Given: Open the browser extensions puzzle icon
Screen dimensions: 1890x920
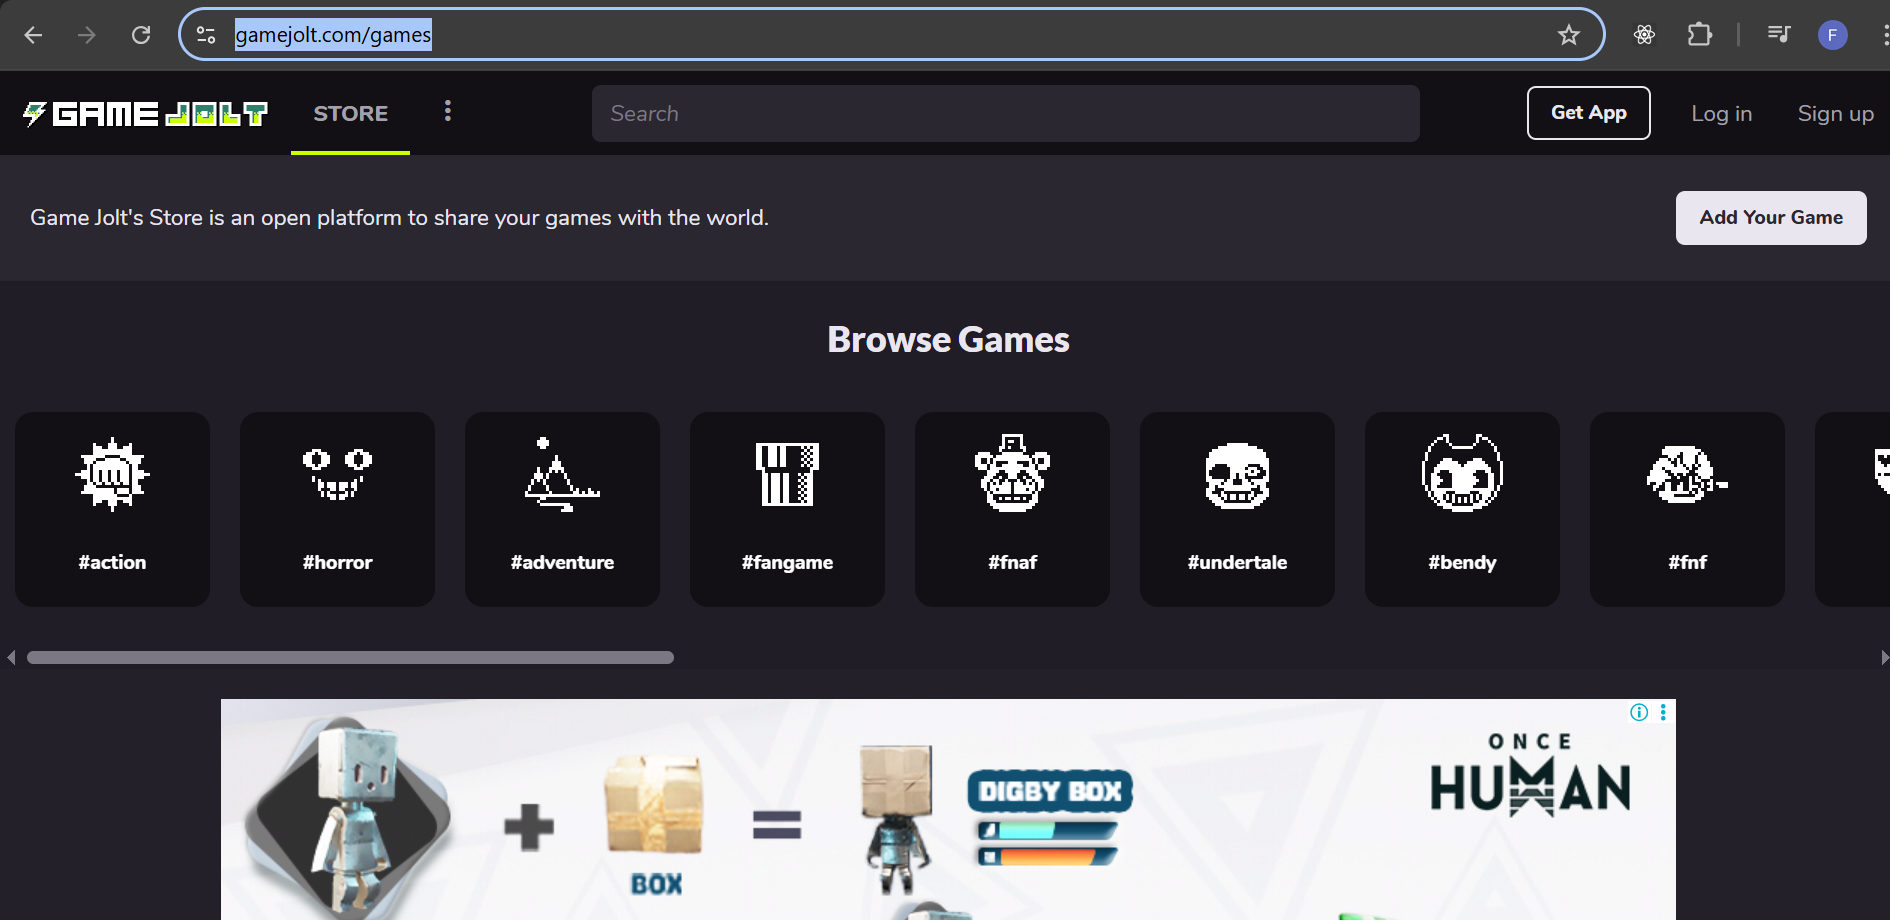Looking at the screenshot, I should pos(1699,35).
